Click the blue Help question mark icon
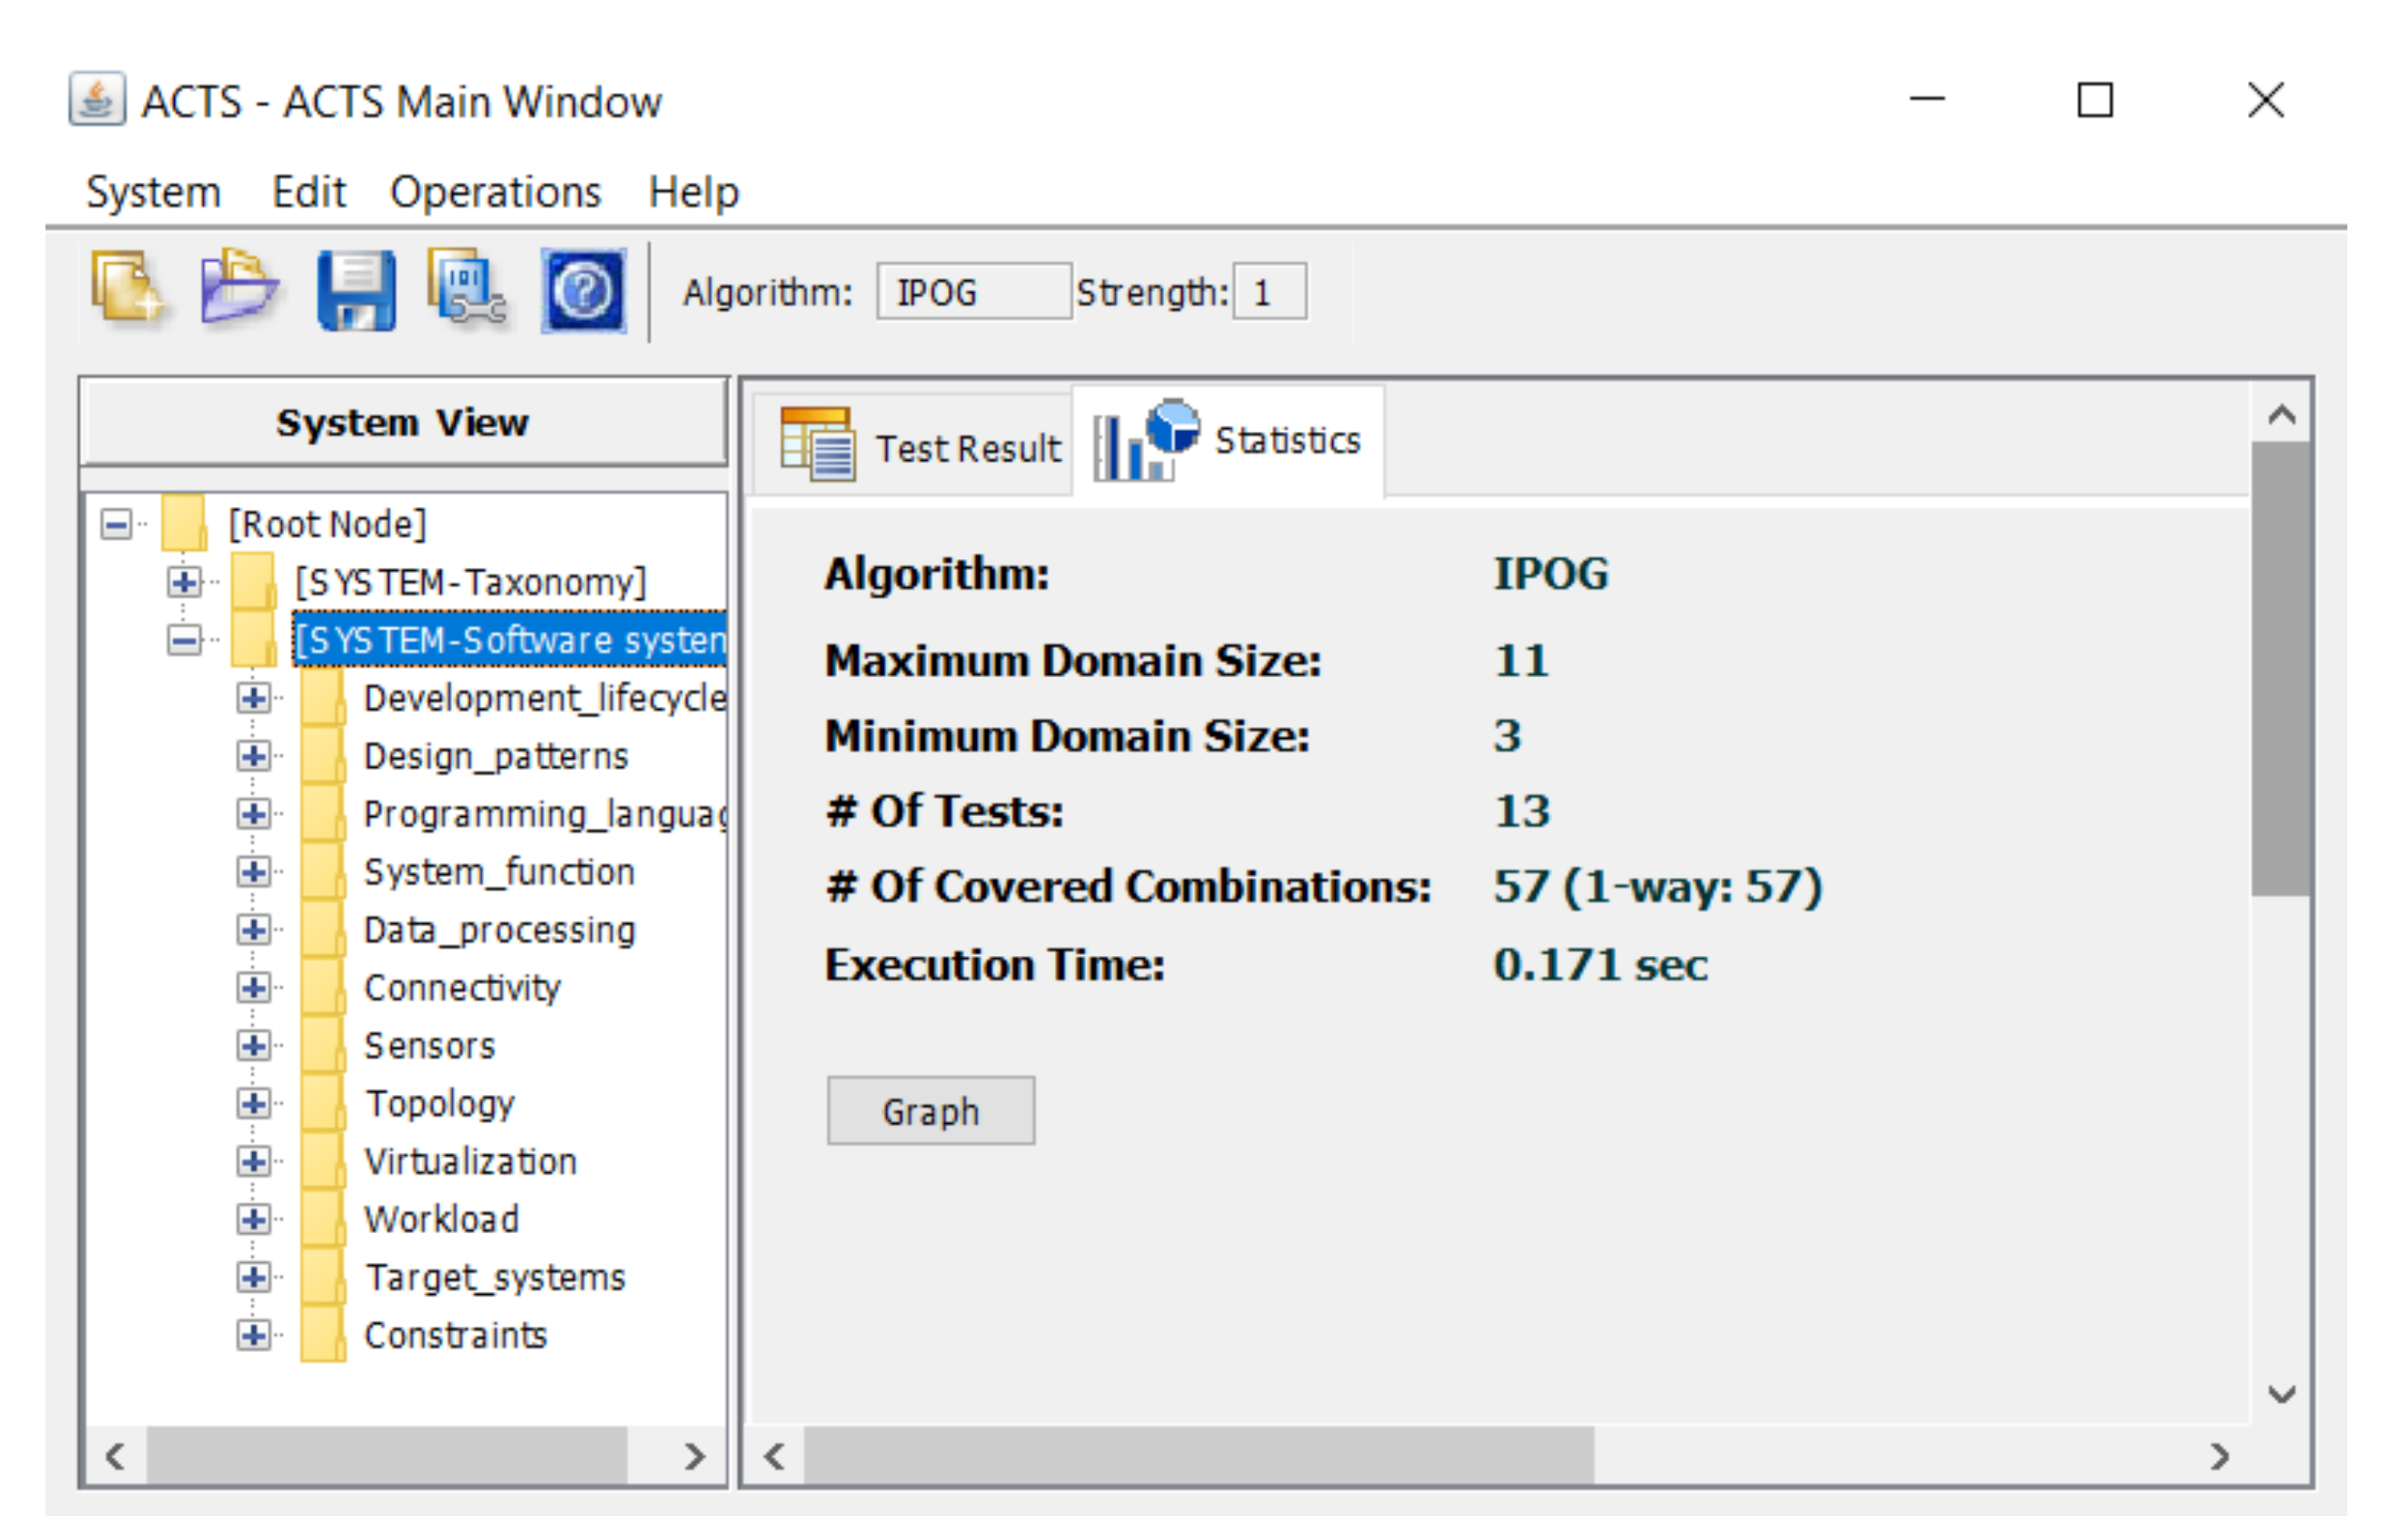 pos(584,291)
